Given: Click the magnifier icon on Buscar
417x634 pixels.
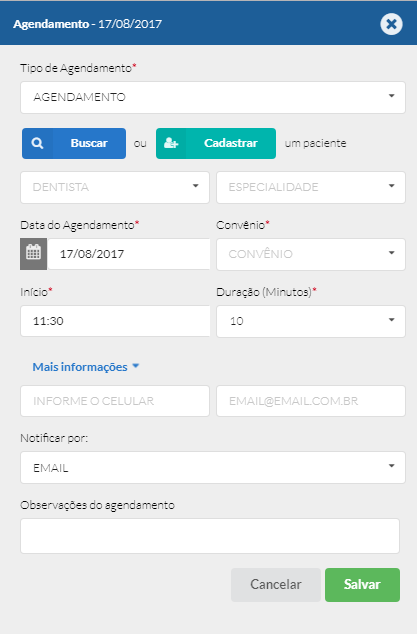Looking at the screenshot, I should (x=37, y=143).
